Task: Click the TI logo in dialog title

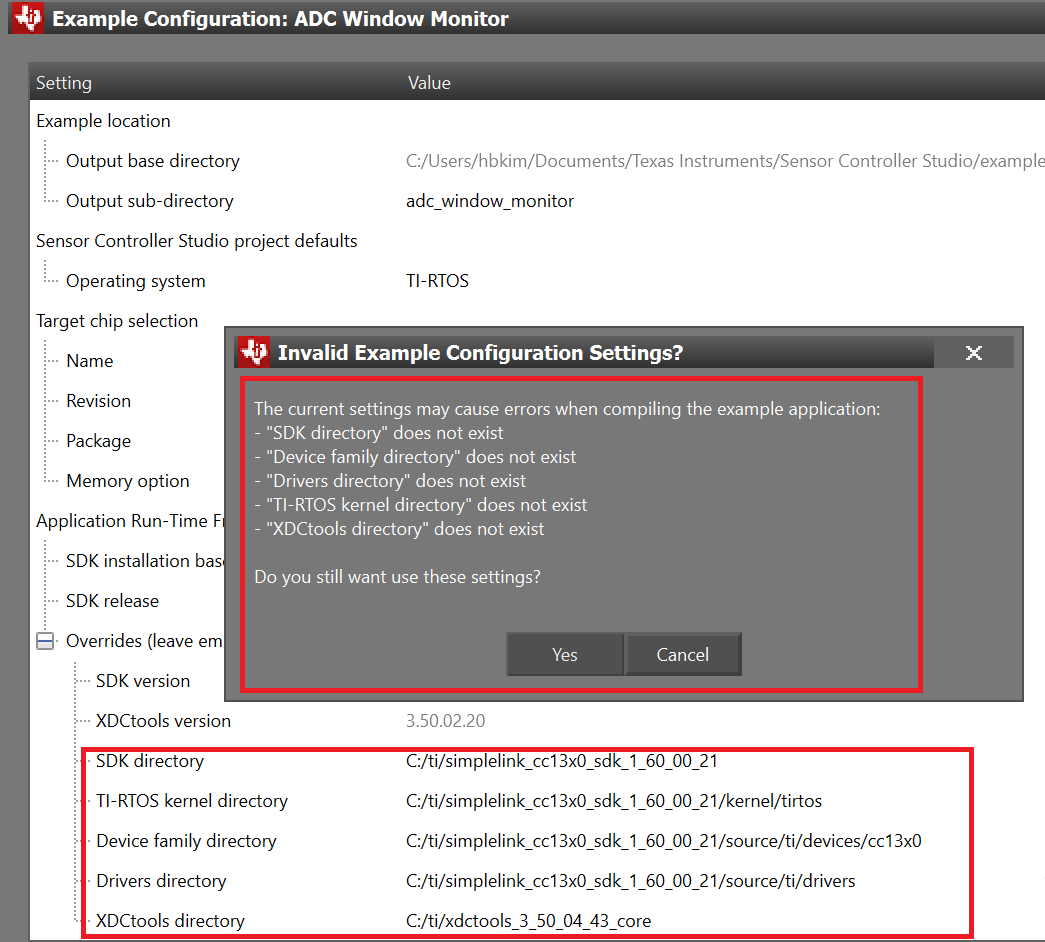Action: point(255,352)
